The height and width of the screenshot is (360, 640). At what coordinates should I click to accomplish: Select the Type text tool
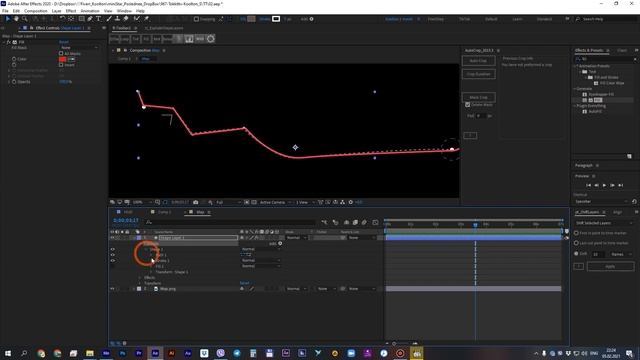click(99, 19)
